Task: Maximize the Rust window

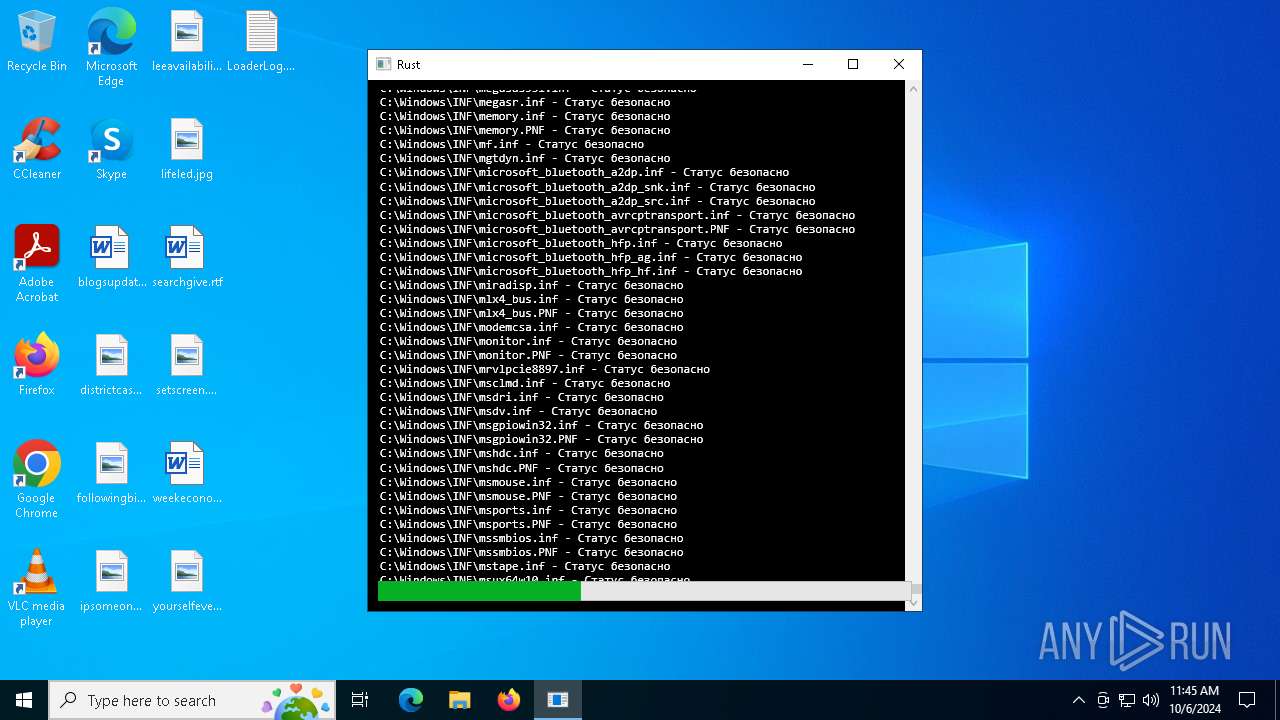Action: pyautogui.click(x=853, y=64)
